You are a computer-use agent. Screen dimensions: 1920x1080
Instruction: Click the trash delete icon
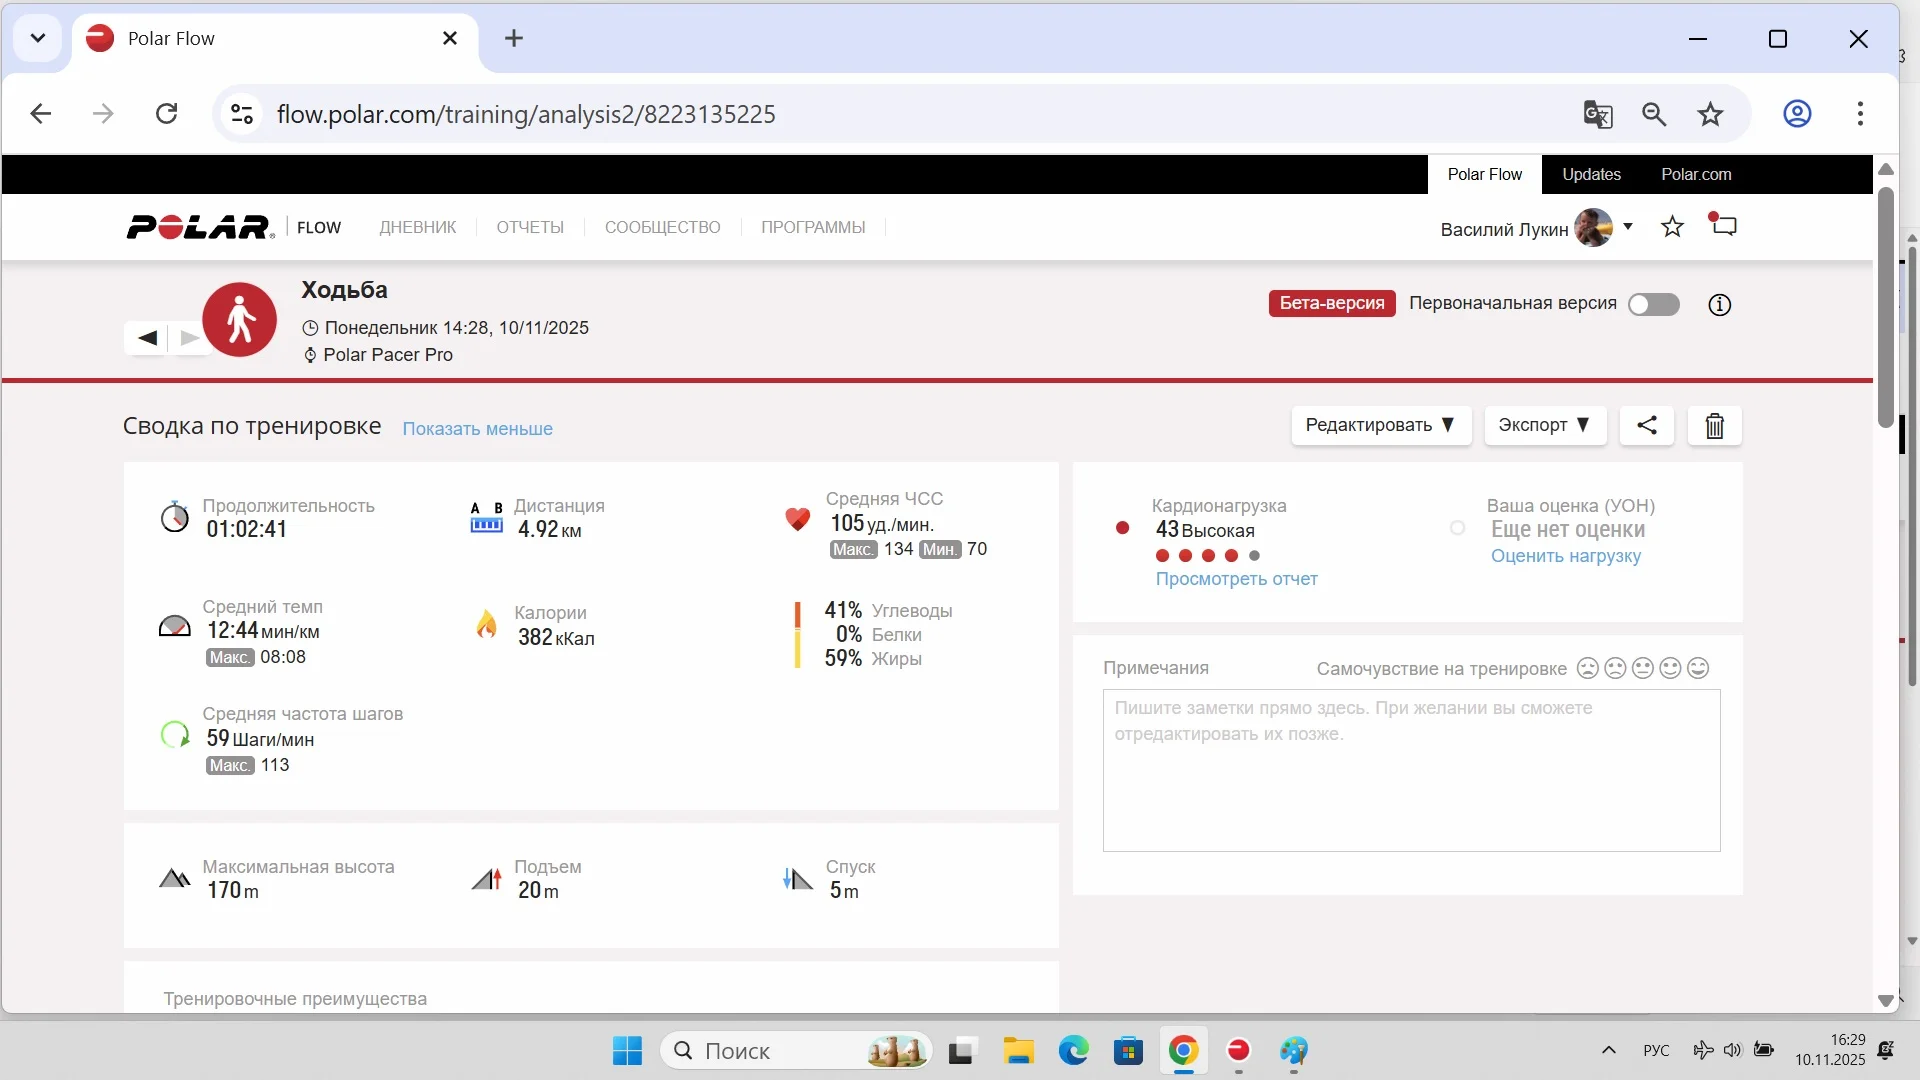click(x=1714, y=426)
